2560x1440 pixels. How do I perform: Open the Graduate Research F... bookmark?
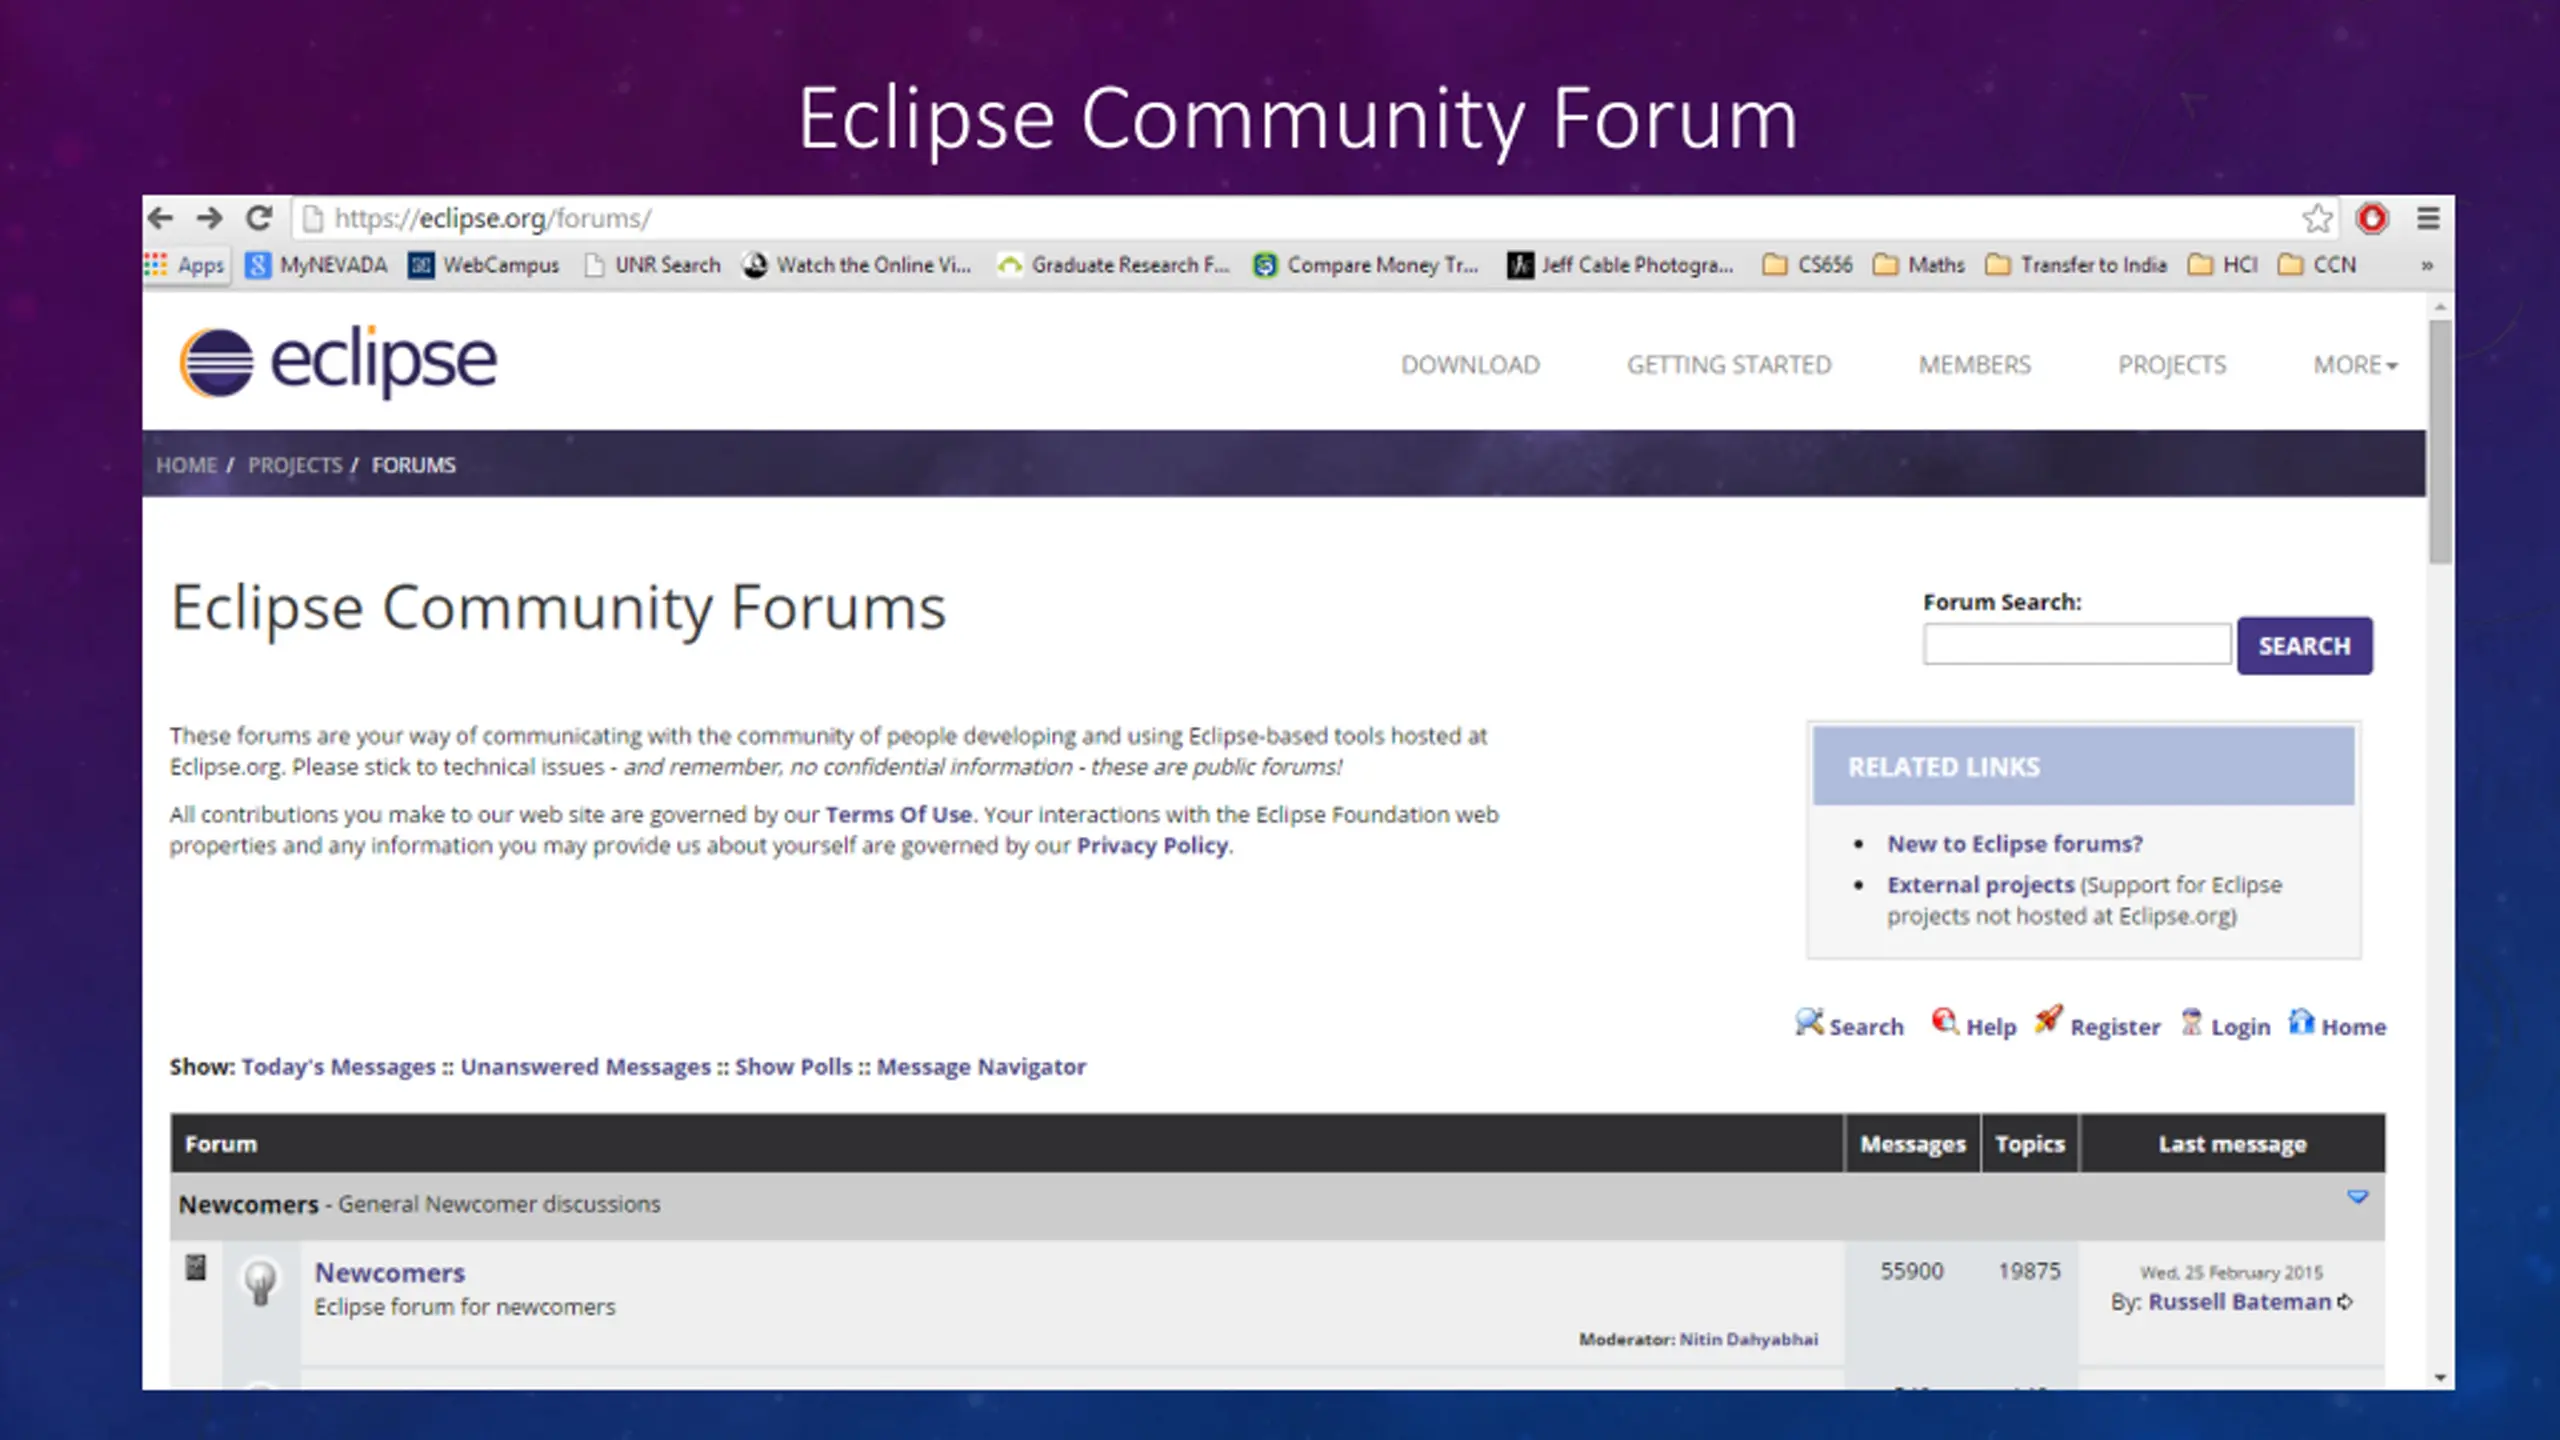point(1114,265)
